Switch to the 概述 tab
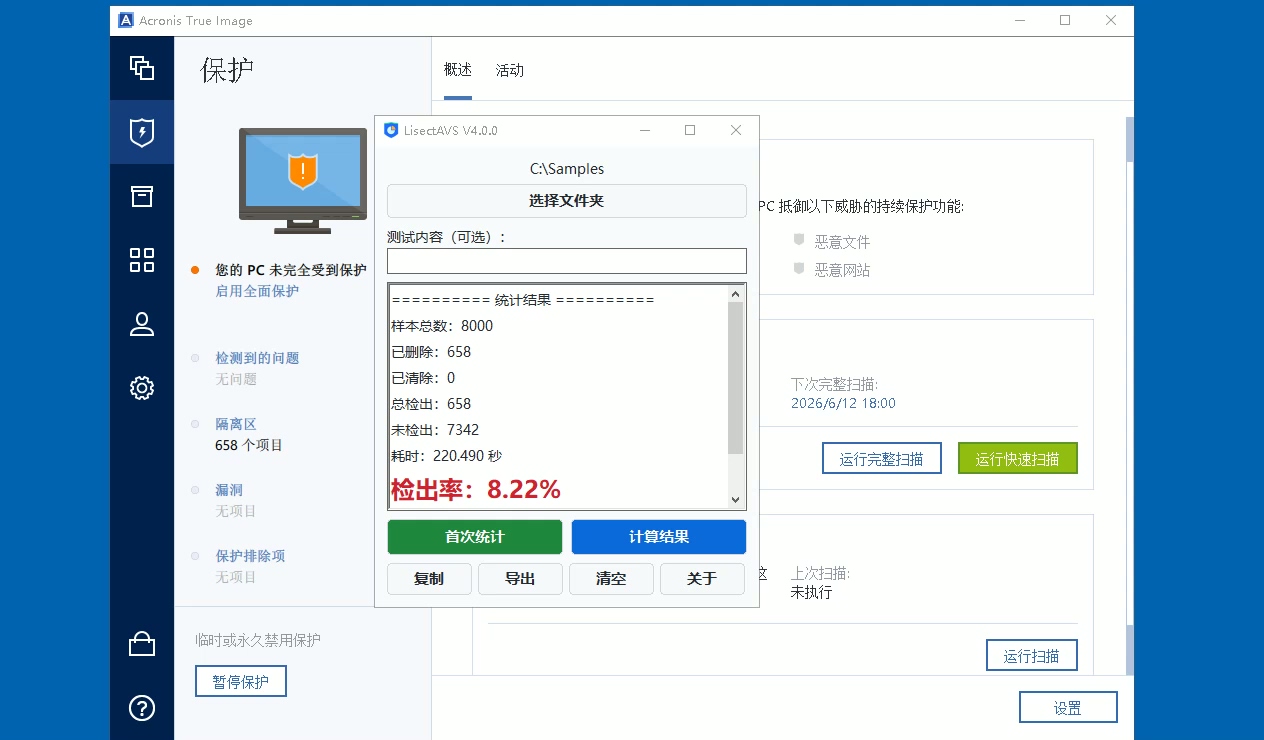 [x=457, y=70]
